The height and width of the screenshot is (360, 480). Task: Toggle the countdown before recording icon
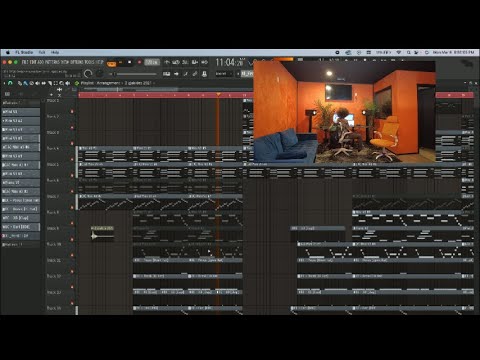point(185,62)
